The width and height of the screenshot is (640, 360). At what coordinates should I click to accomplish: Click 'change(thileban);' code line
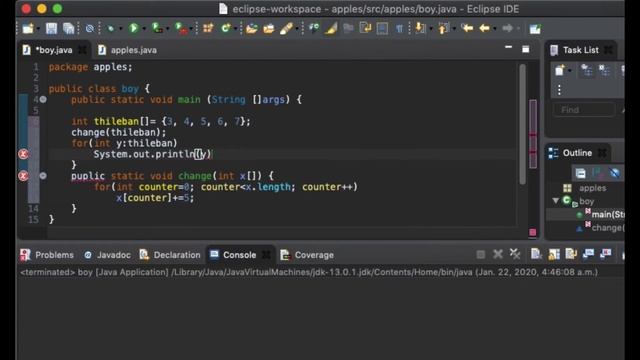(118, 132)
